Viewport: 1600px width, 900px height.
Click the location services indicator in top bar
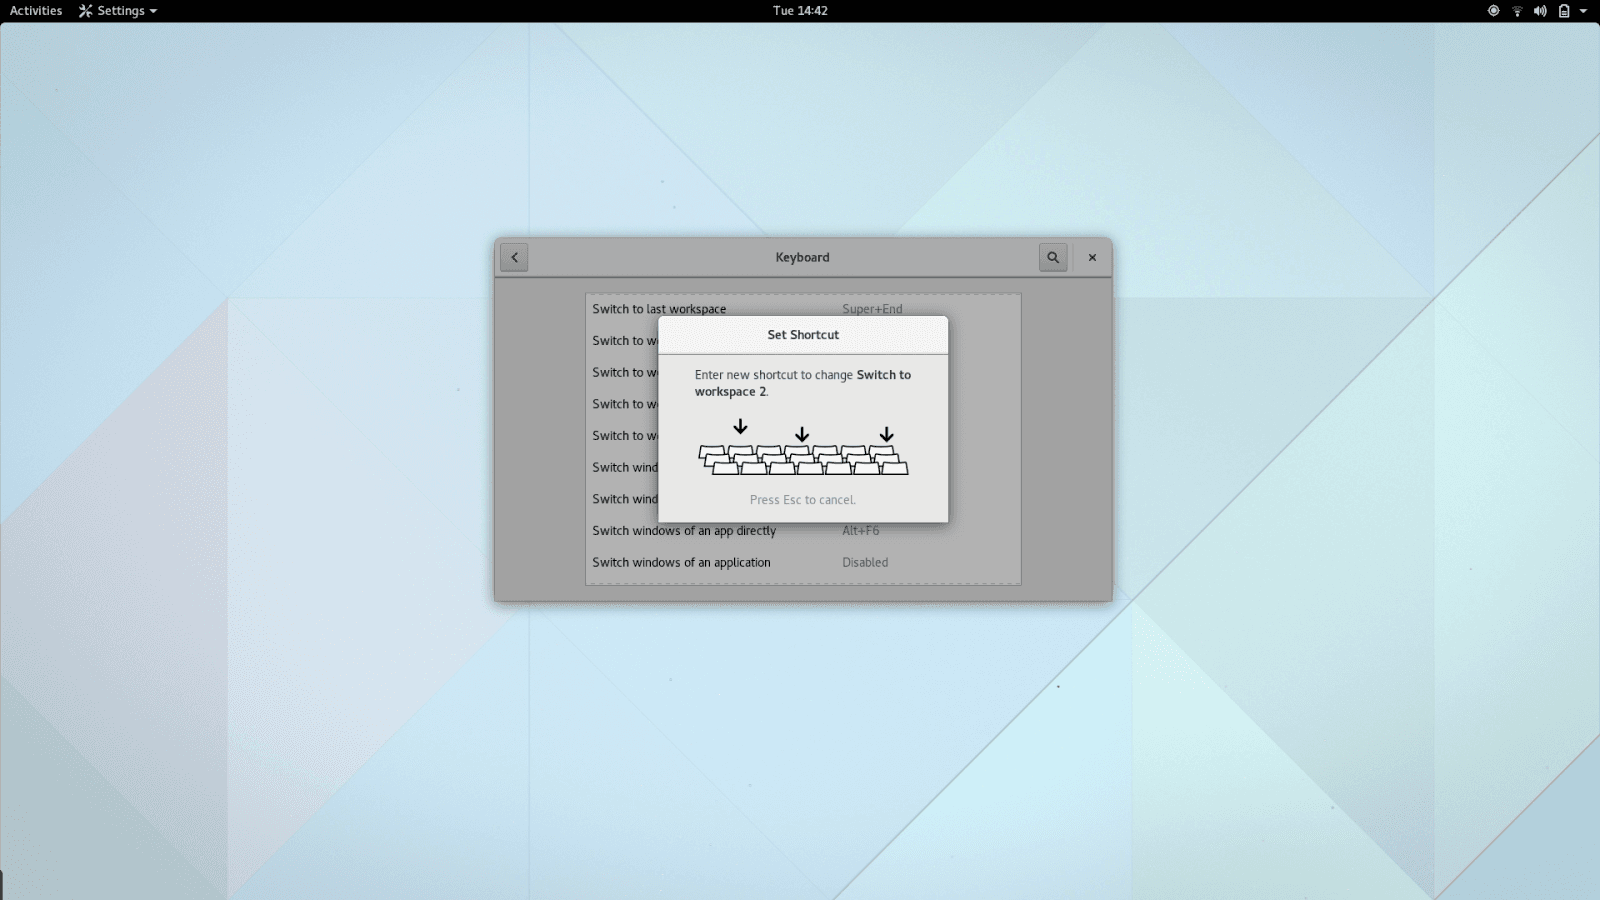coord(1491,11)
